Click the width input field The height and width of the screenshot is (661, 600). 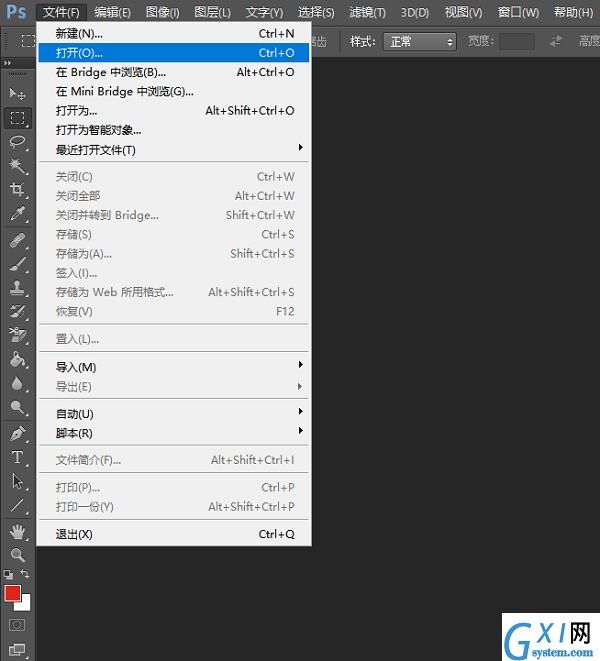[517, 41]
